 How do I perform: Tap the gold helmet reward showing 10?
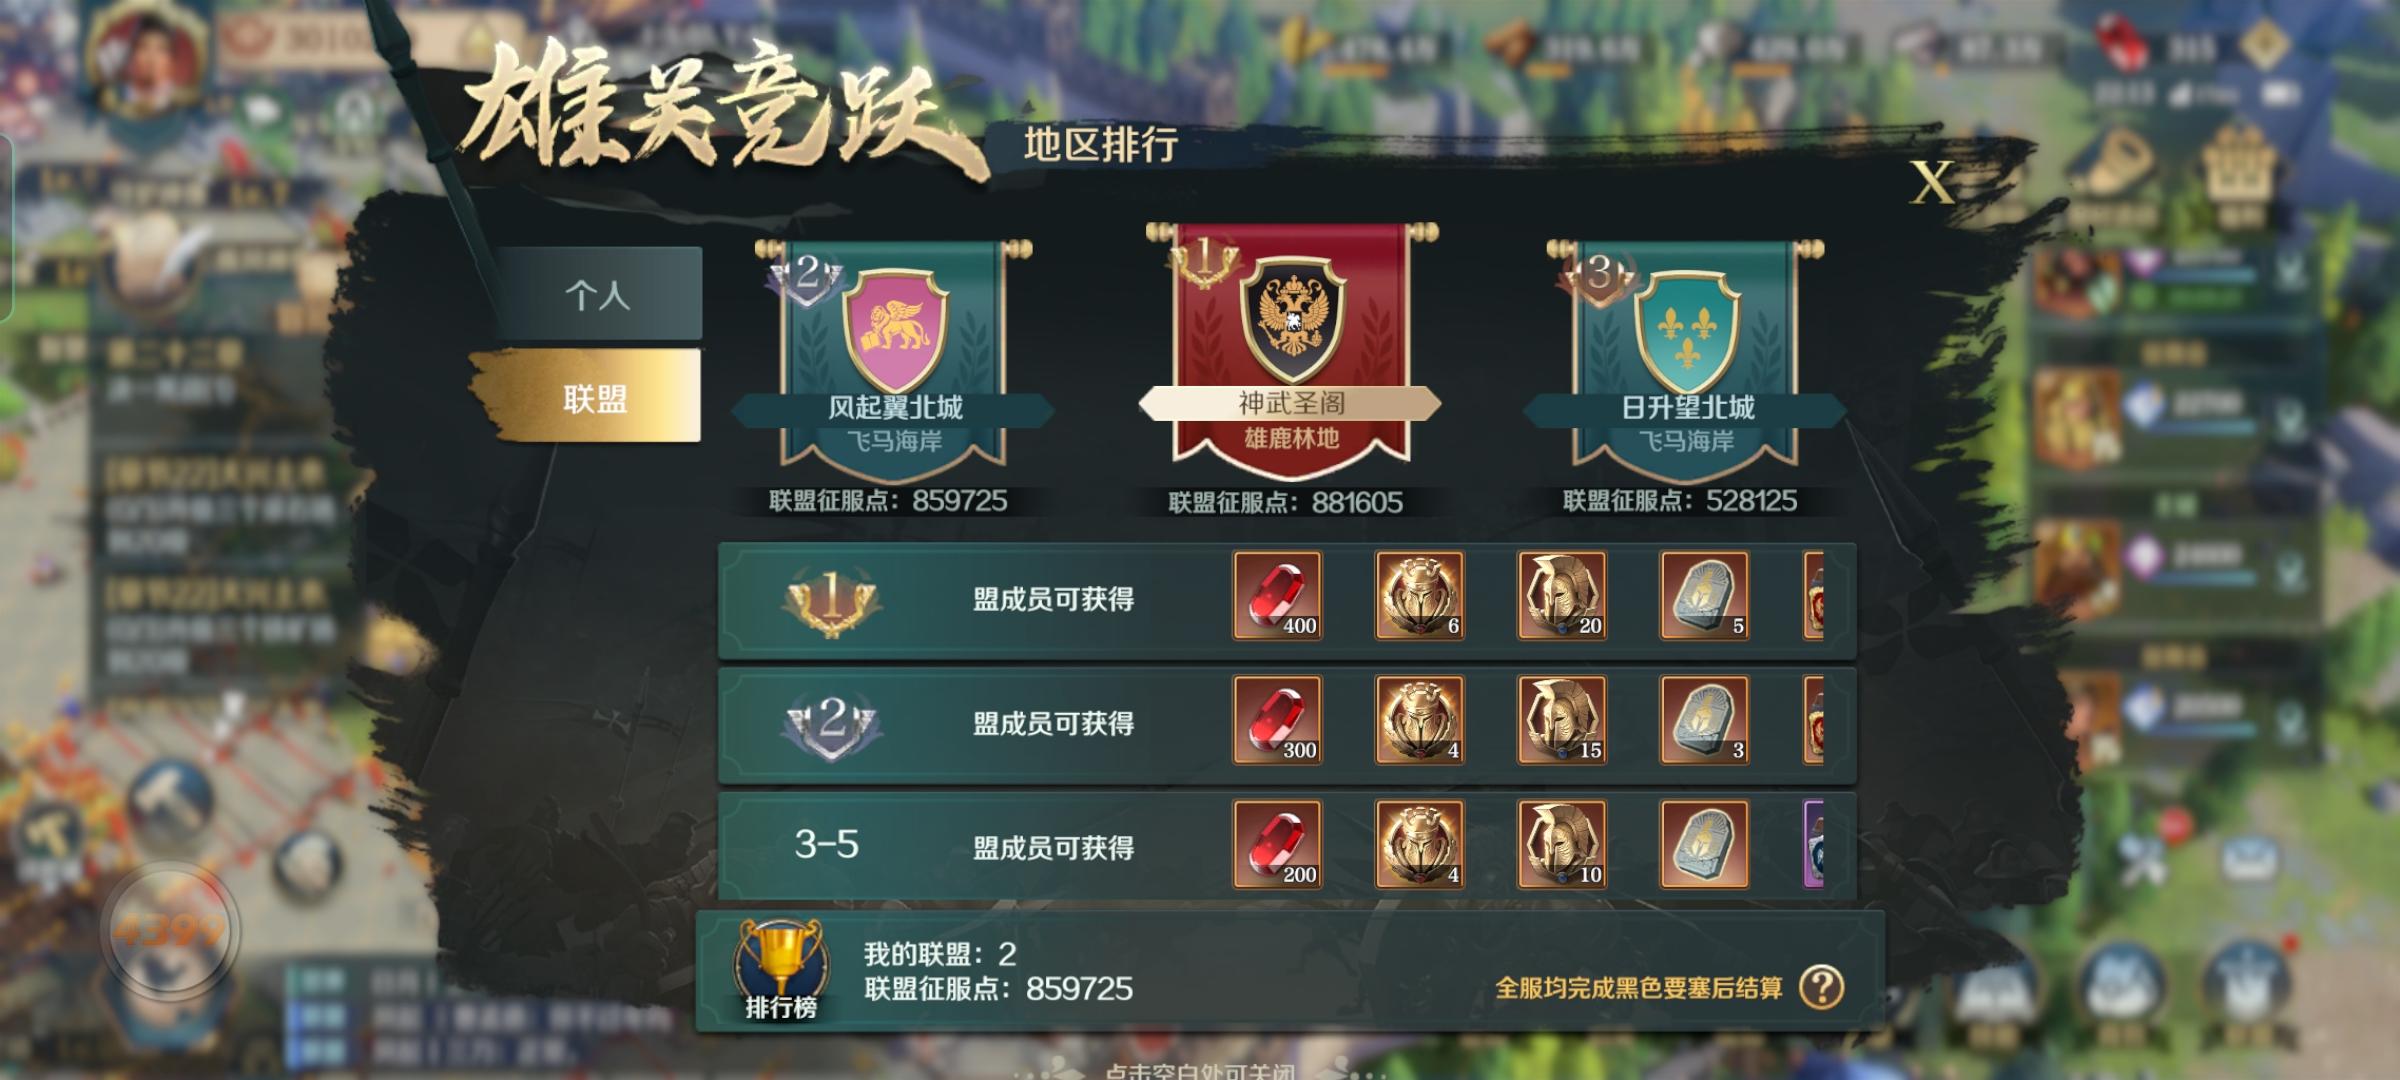click(1562, 844)
